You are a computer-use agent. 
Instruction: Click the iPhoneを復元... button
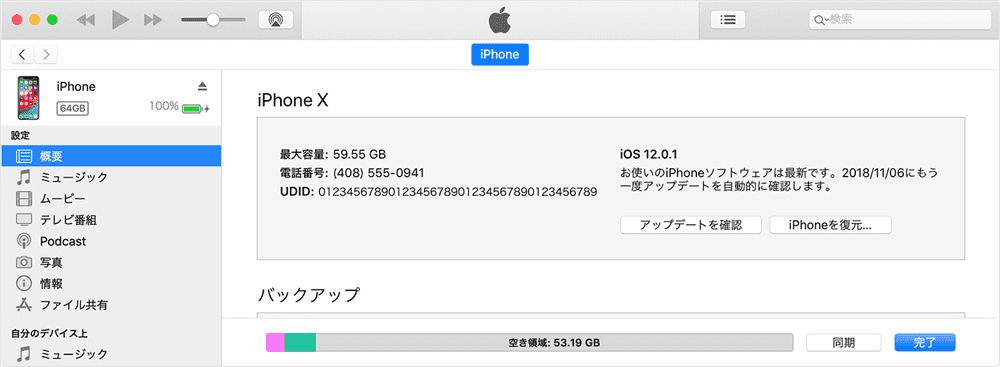[830, 225]
